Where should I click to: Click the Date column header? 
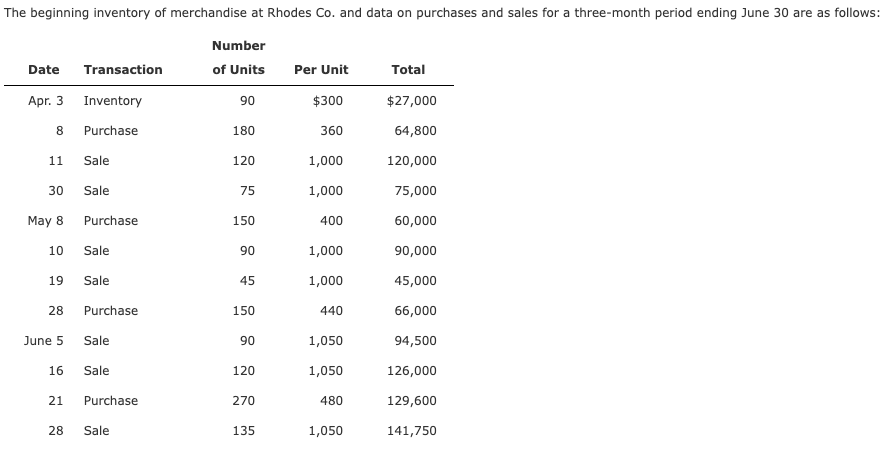[43, 69]
